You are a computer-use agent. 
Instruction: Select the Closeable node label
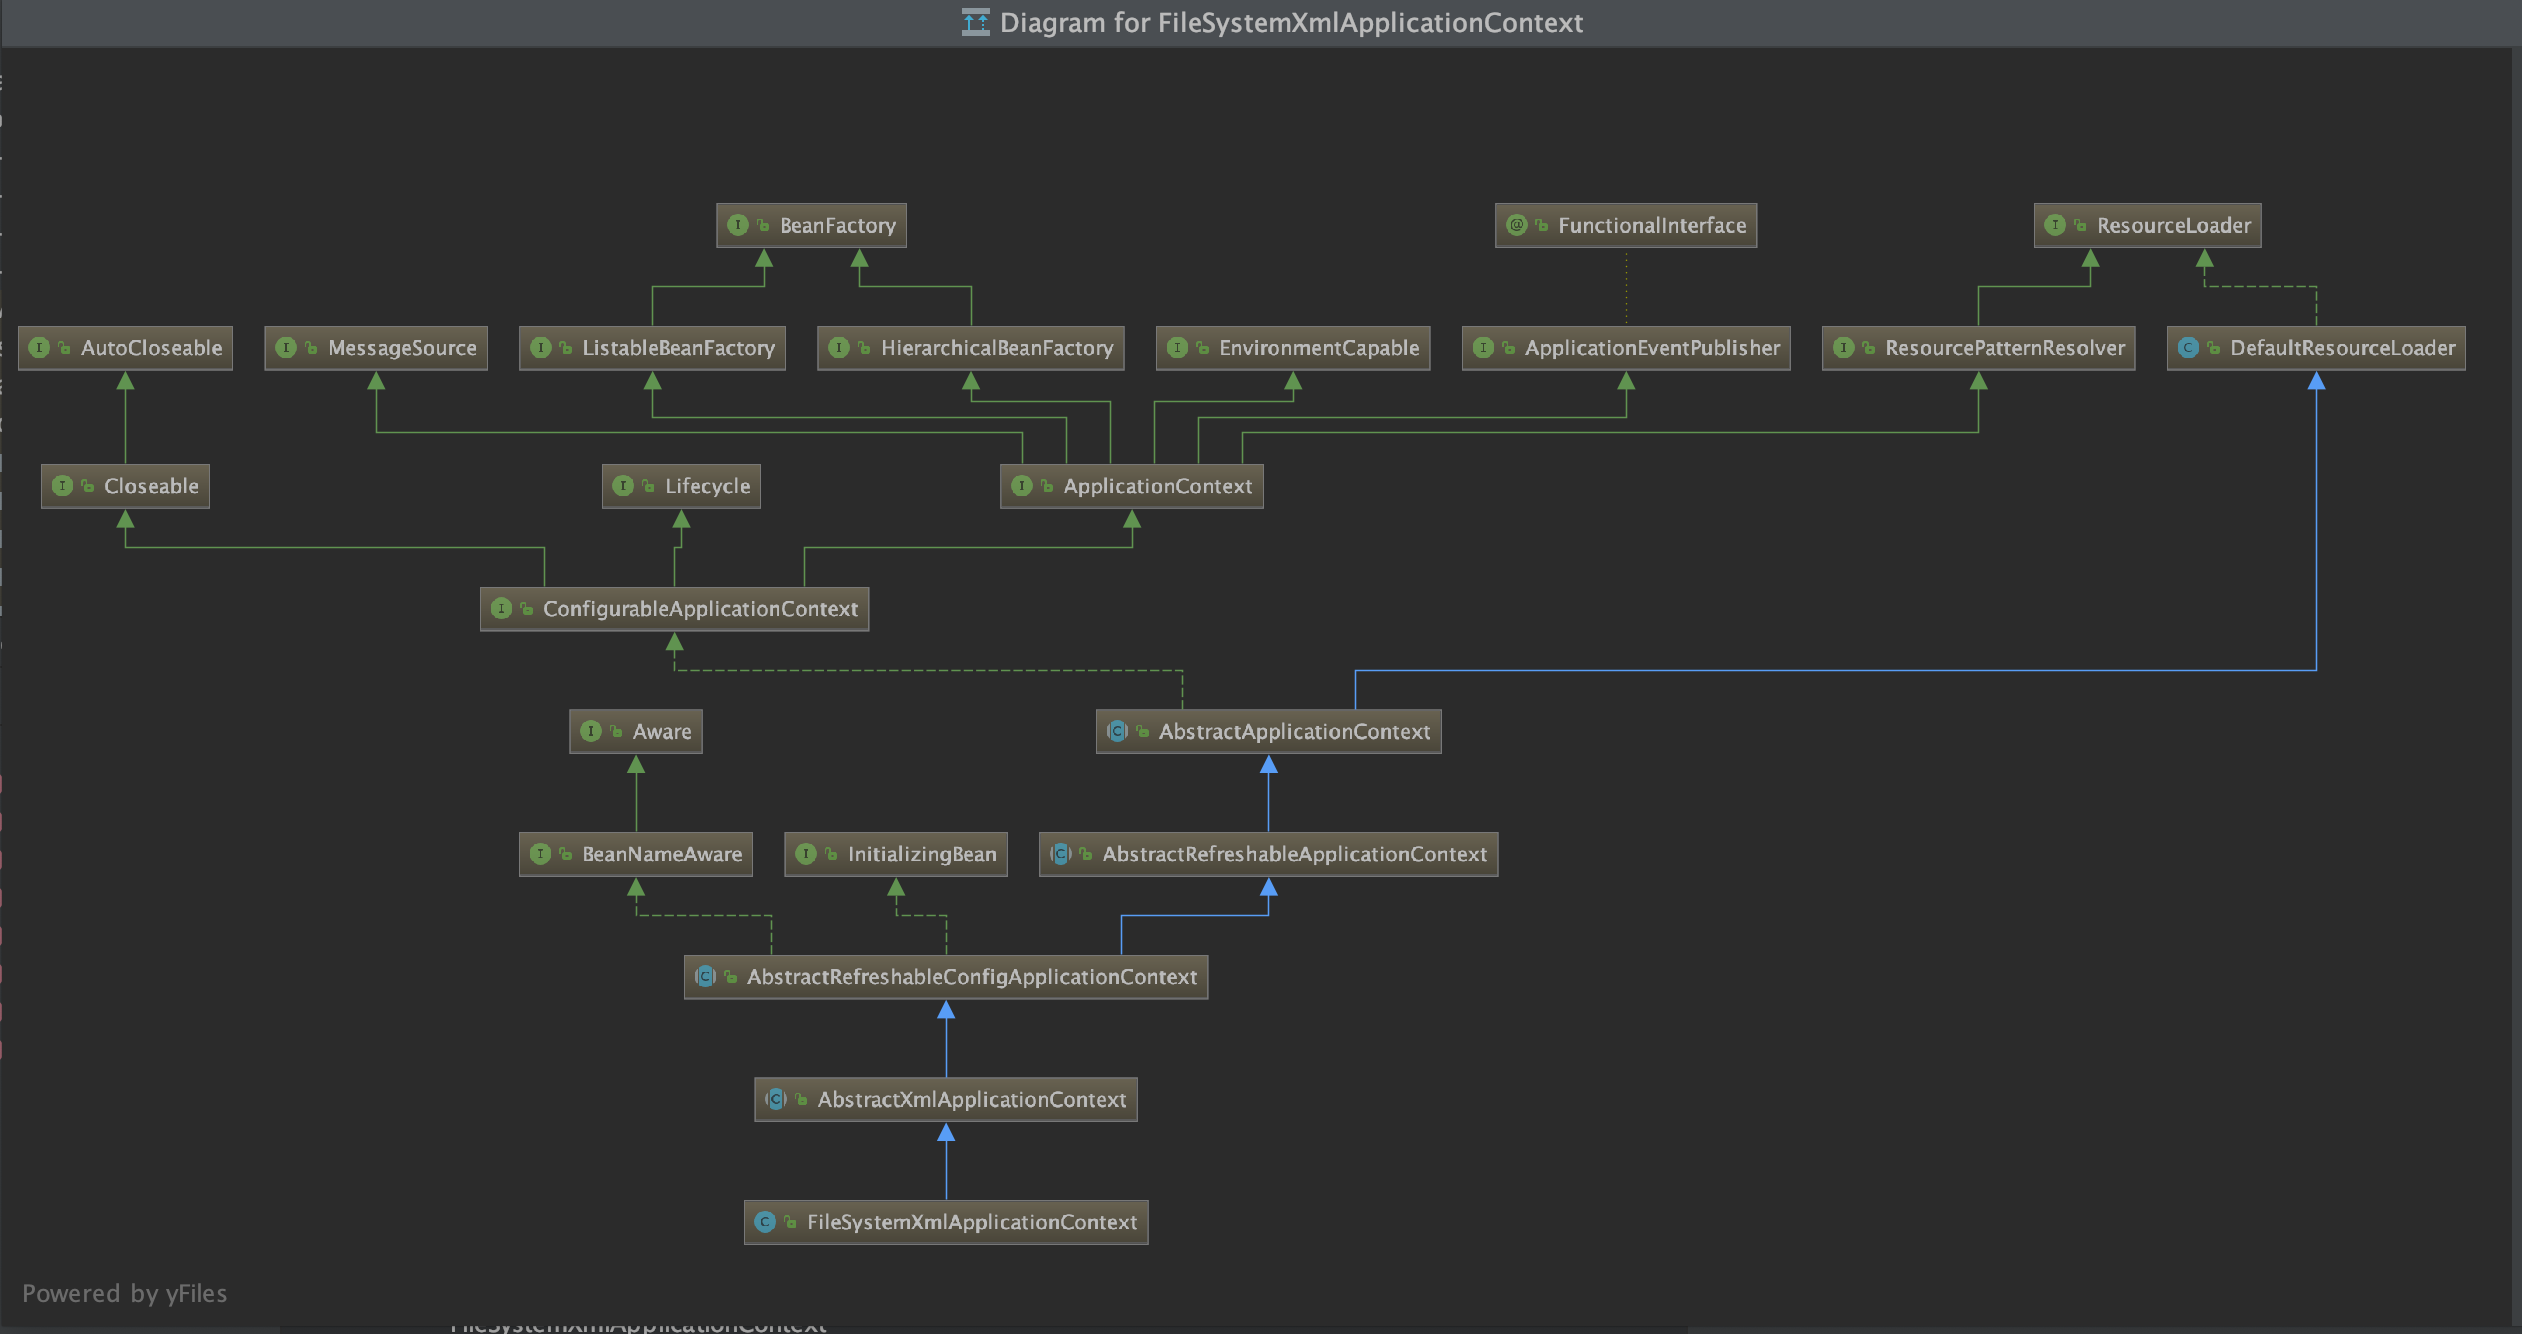point(152,486)
